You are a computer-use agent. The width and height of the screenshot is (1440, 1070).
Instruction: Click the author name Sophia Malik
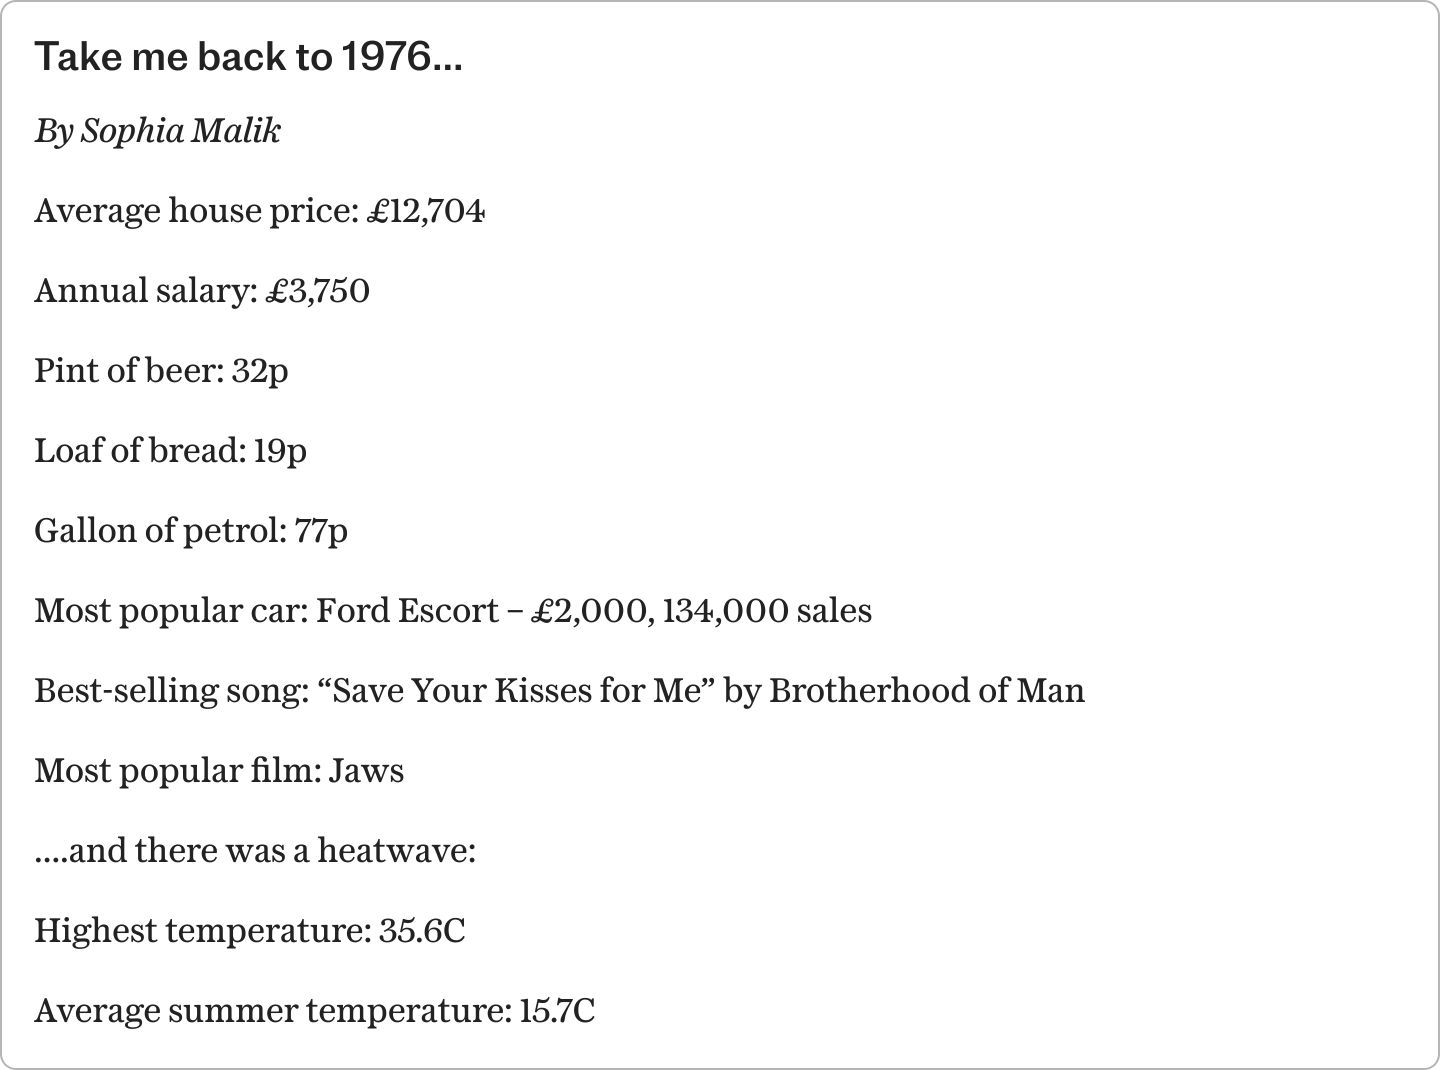click(x=181, y=131)
